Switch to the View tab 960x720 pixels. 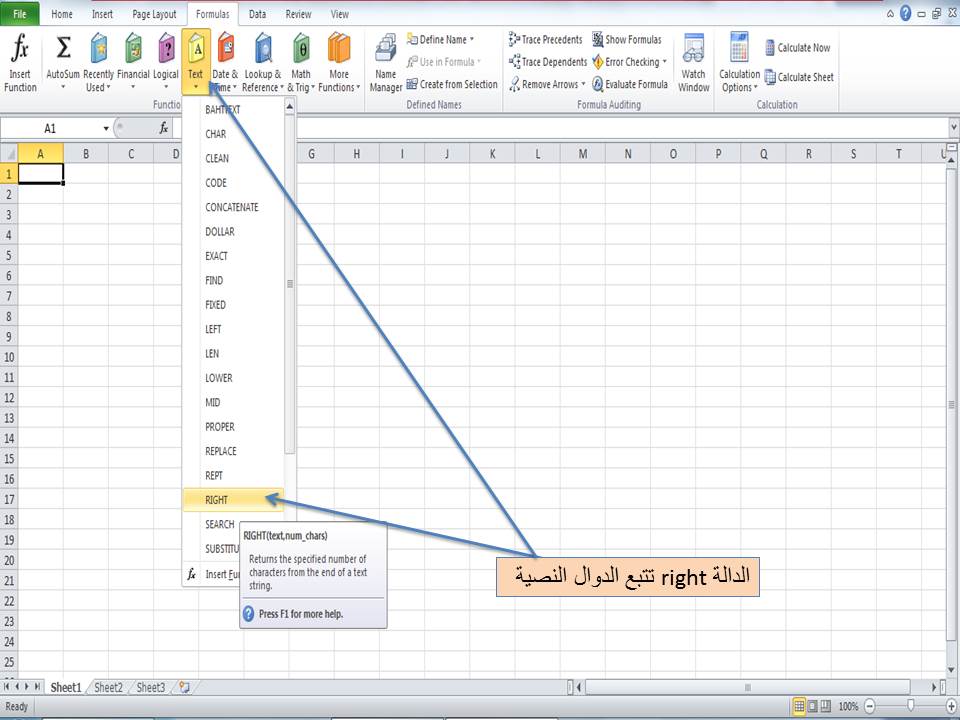pos(340,13)
